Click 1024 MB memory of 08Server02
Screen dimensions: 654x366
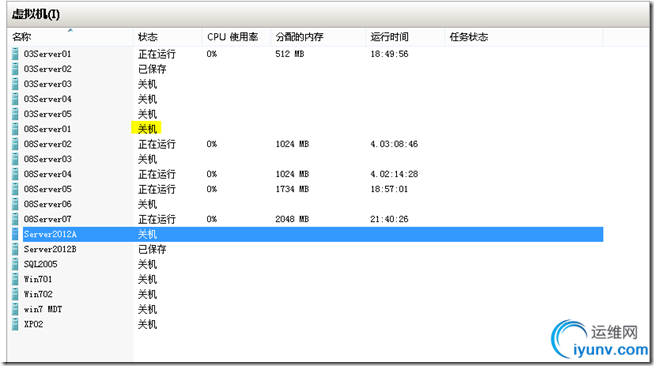(x=292, y=144)
